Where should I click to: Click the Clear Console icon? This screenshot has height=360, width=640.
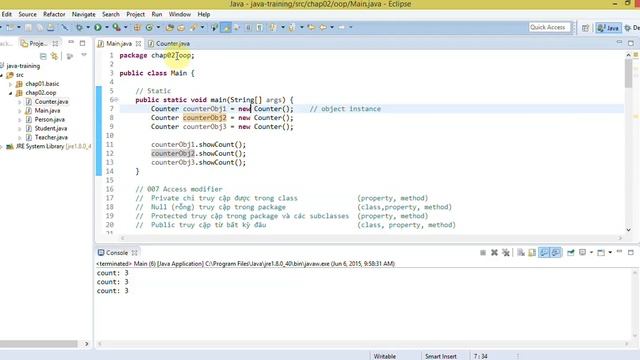tap(521, 253)
